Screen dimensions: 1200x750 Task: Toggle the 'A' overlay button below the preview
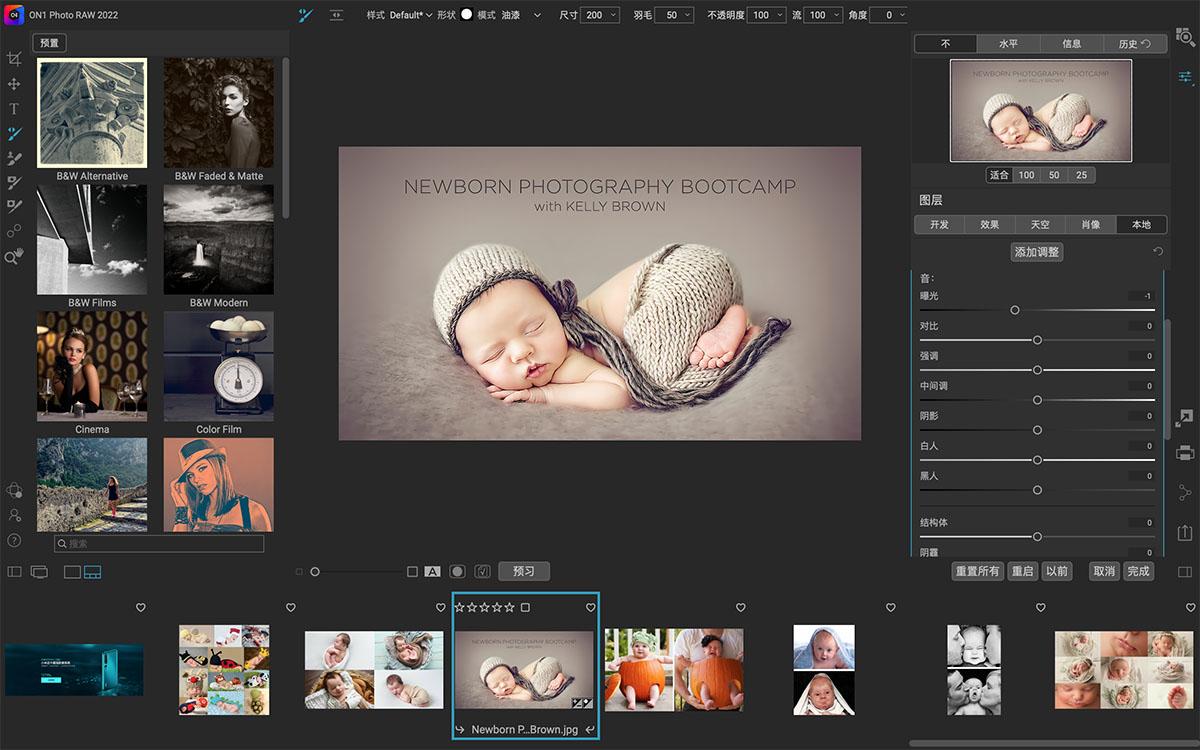pos(433,571)
